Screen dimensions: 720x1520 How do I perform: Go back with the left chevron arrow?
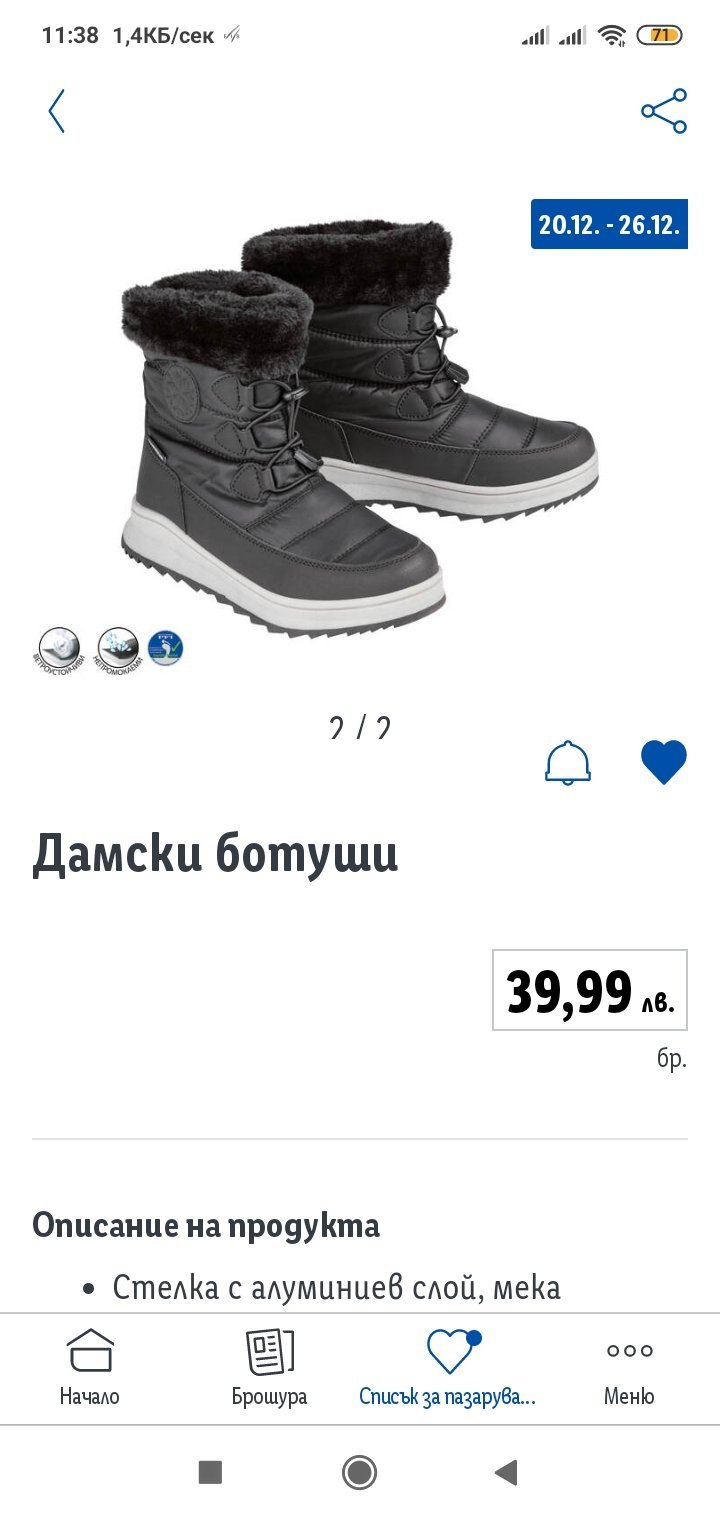click(56, 111)
